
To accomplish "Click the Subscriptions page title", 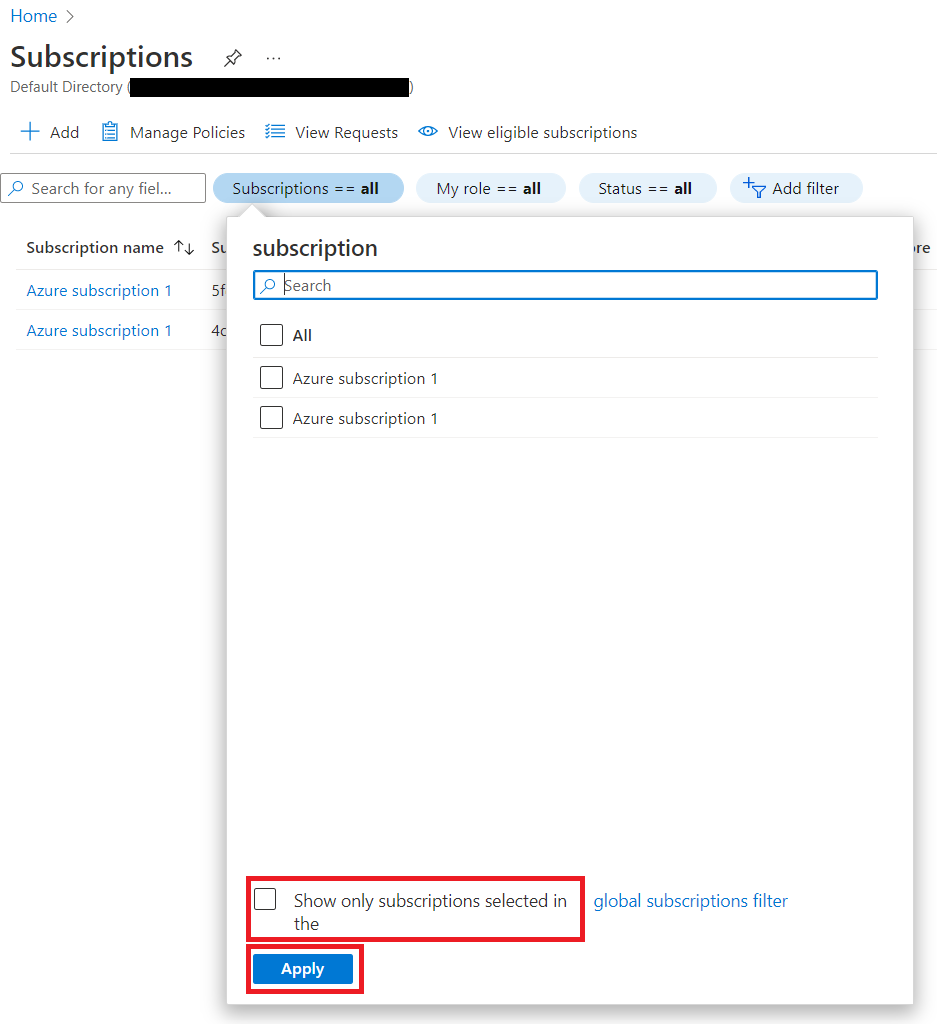I will pos(100,57).
